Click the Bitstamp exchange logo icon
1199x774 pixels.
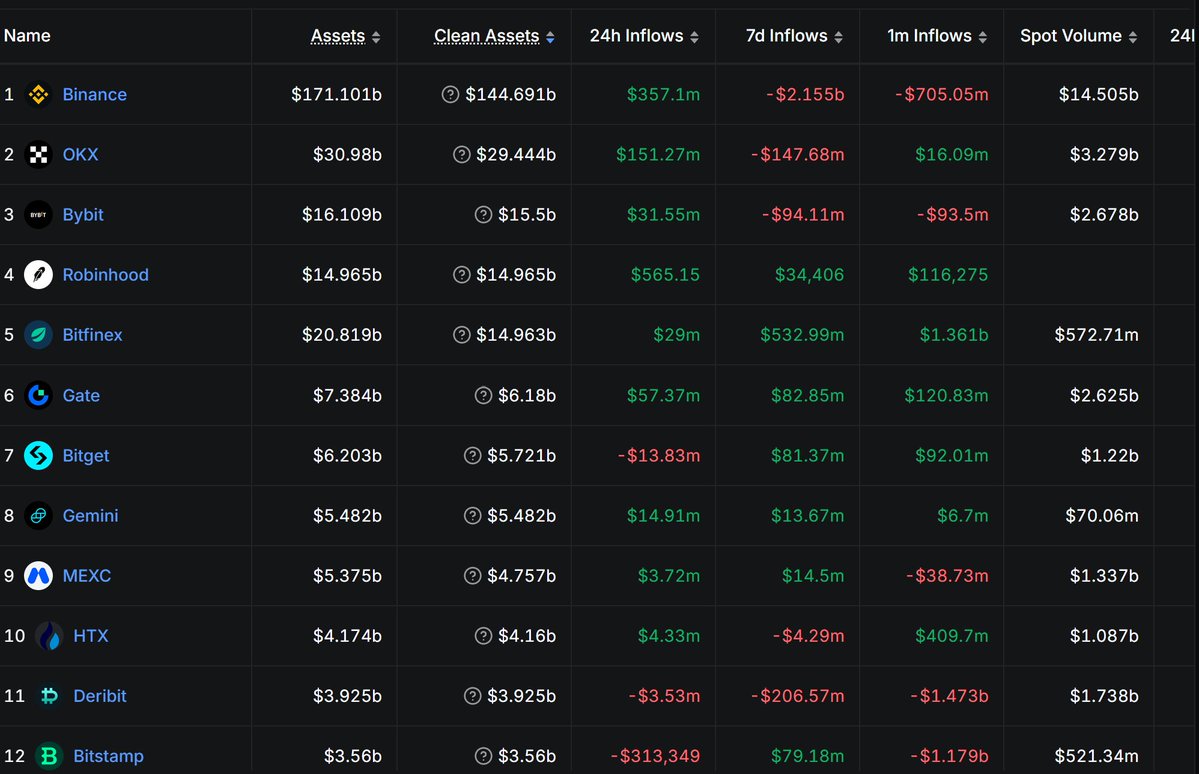pos(49,756)
